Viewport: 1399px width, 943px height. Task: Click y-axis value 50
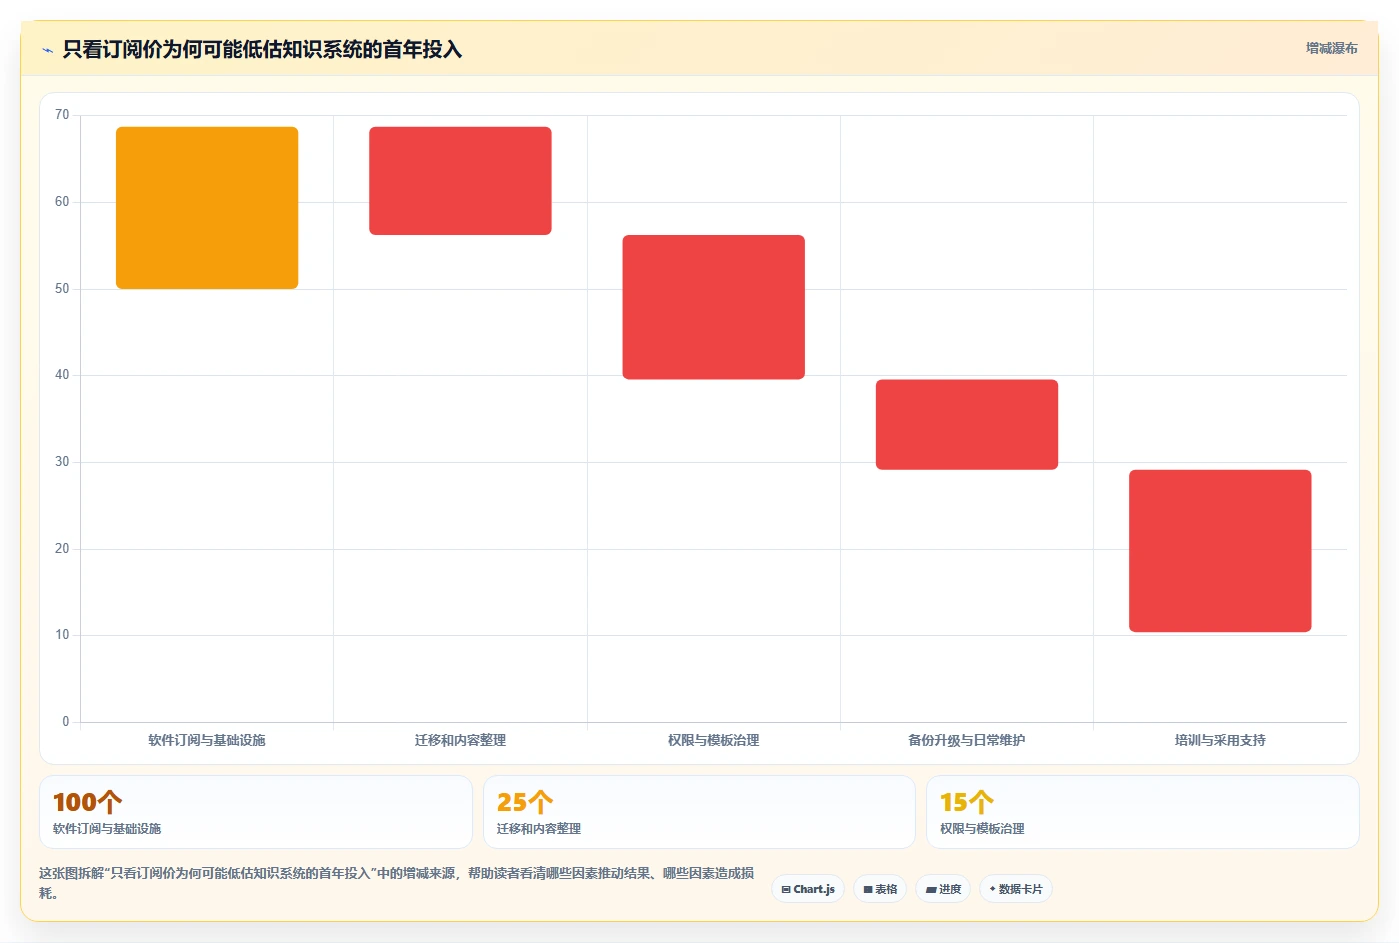(62, 289)
